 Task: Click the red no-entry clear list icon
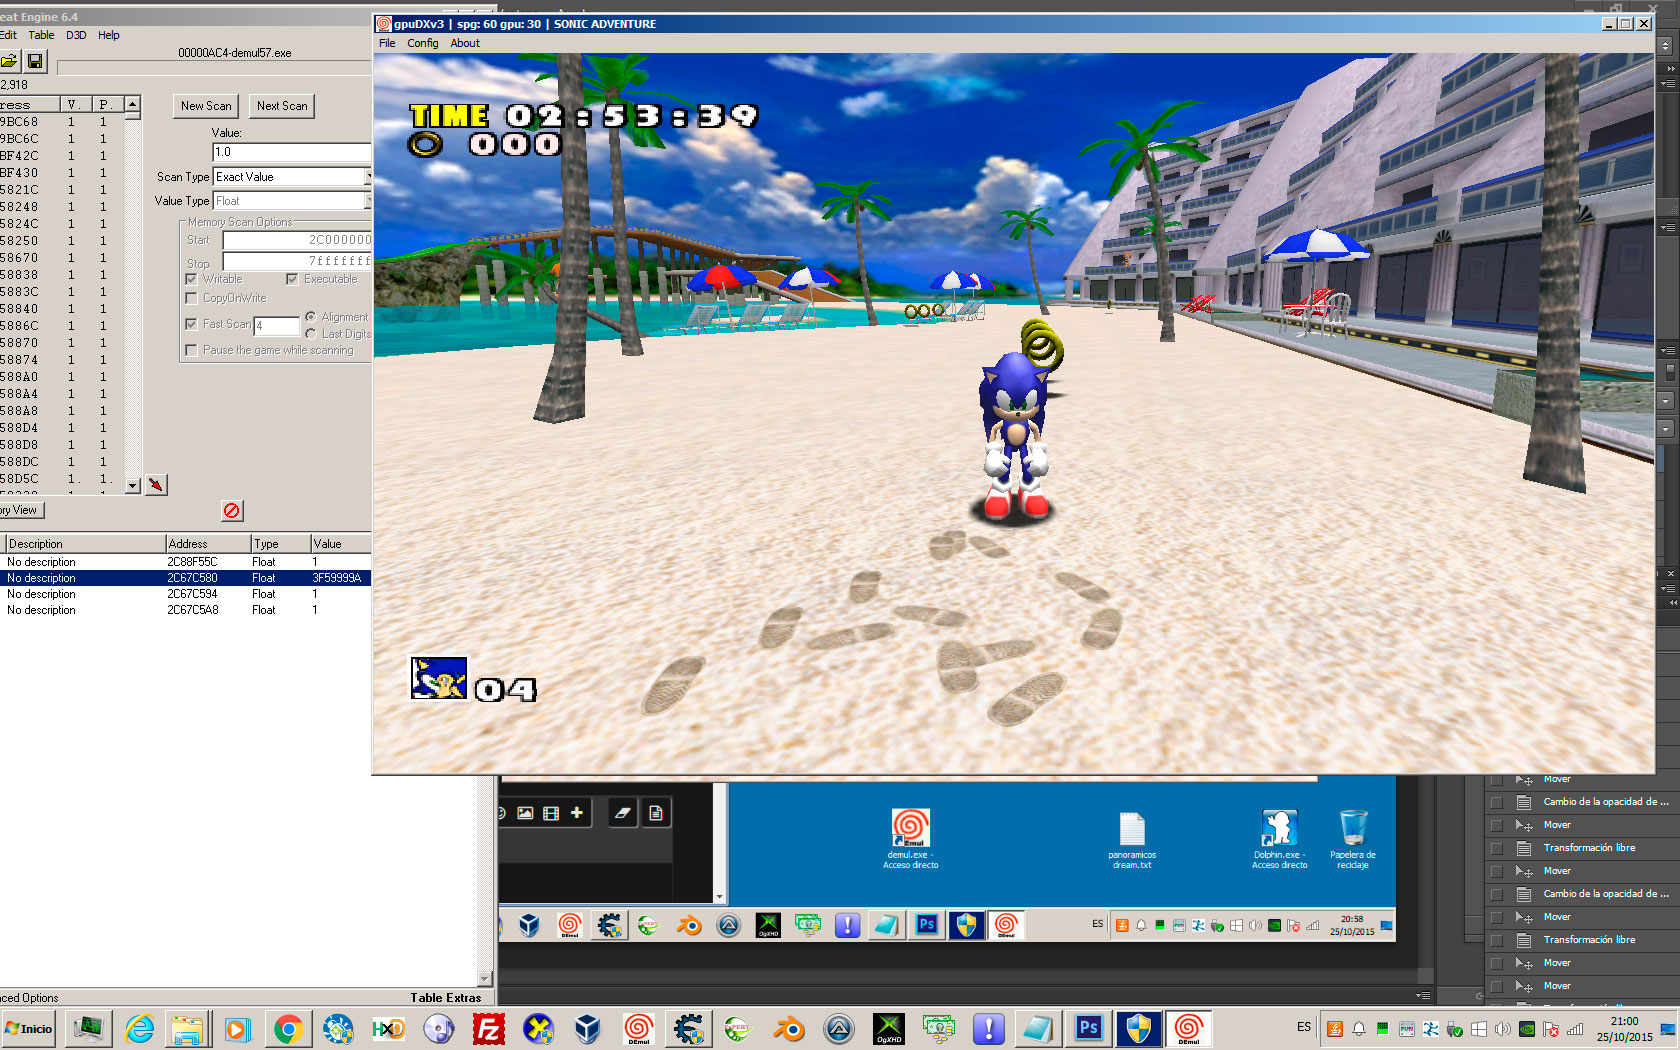(232, 511)
